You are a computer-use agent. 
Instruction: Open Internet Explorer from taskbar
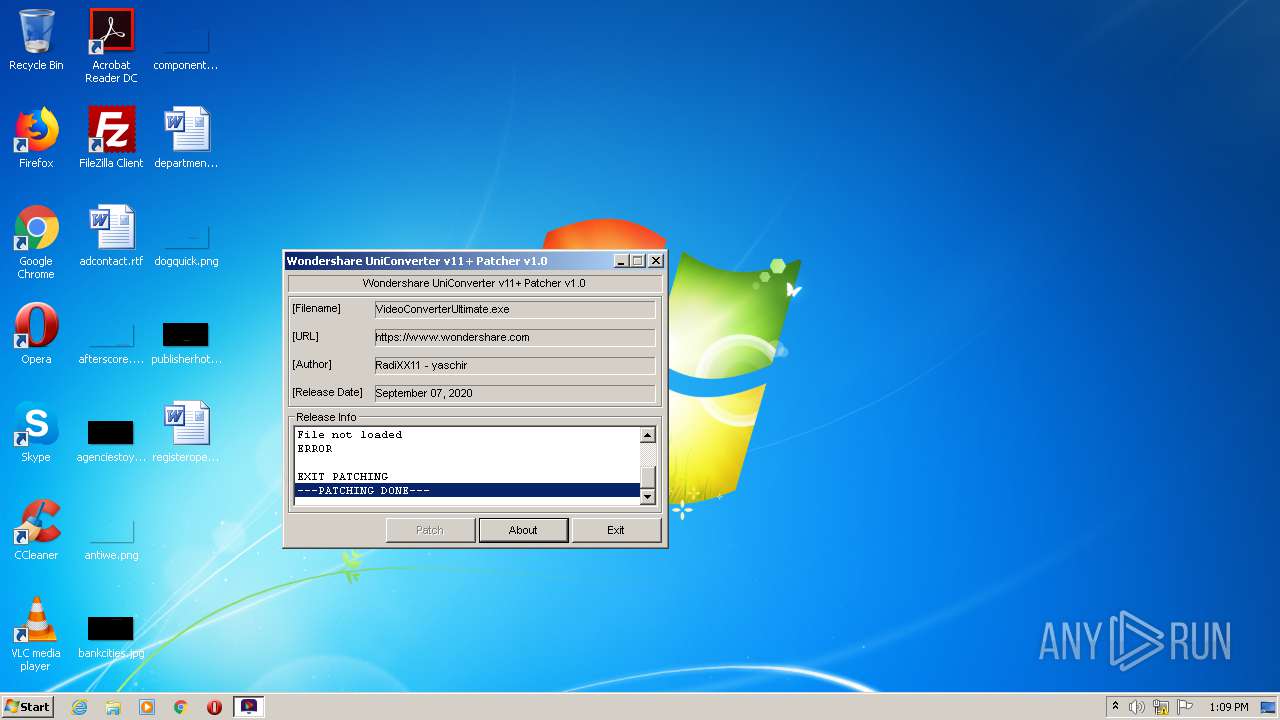[80, 707]
